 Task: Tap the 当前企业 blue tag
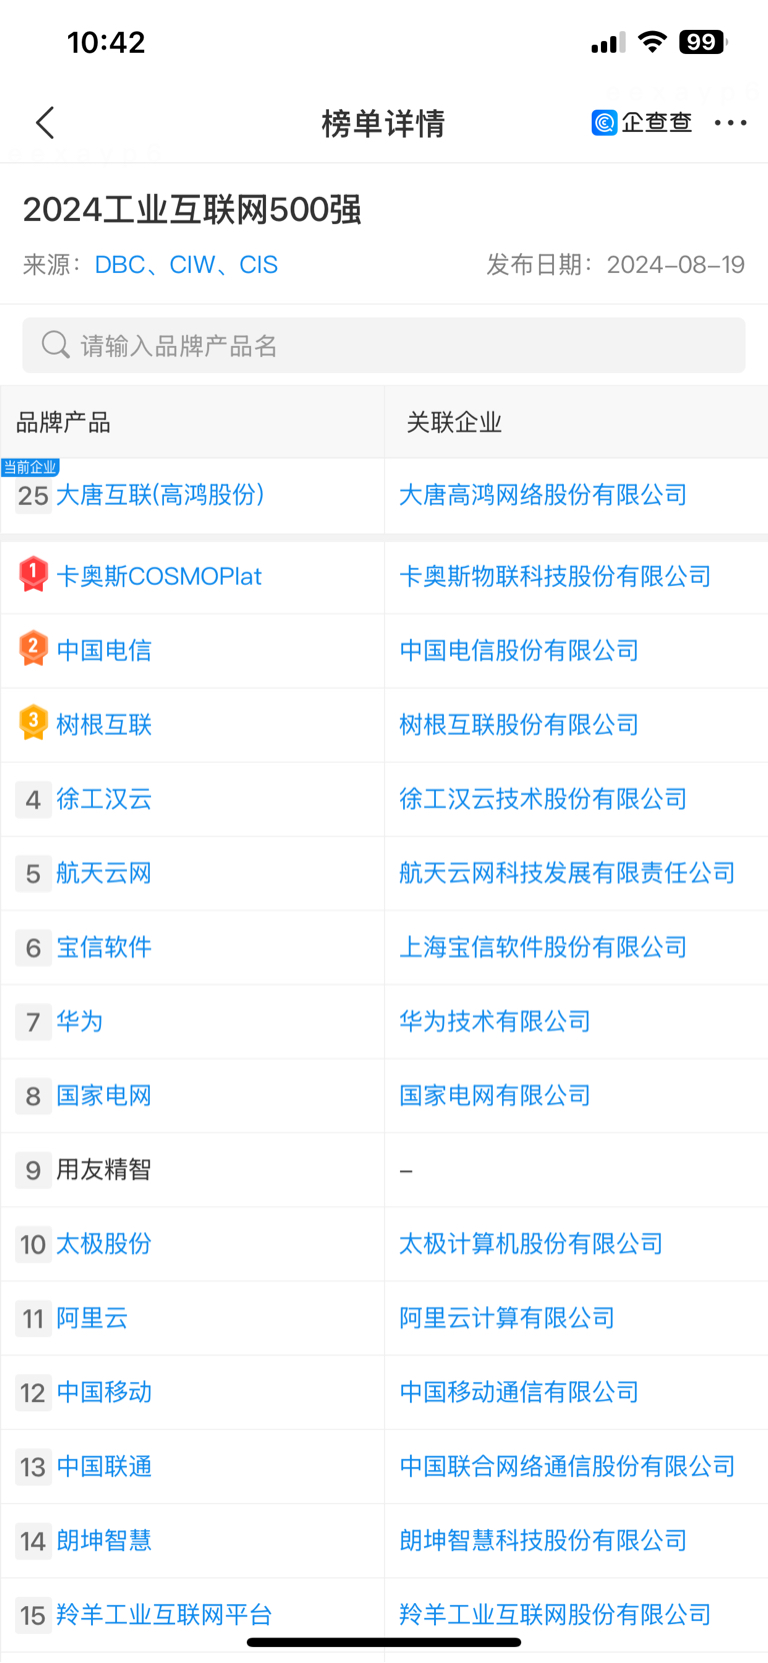click(30, 467)
